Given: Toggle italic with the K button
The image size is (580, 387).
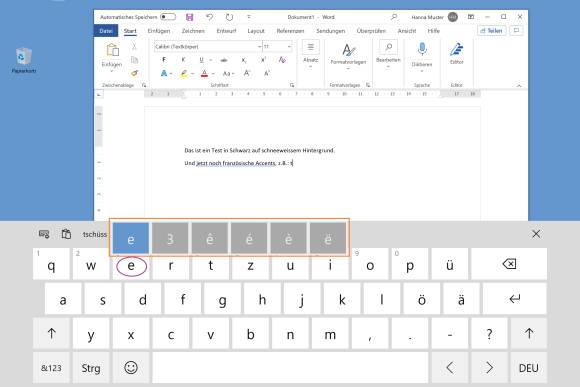Looking at the screenshot, I should [183, 60].
